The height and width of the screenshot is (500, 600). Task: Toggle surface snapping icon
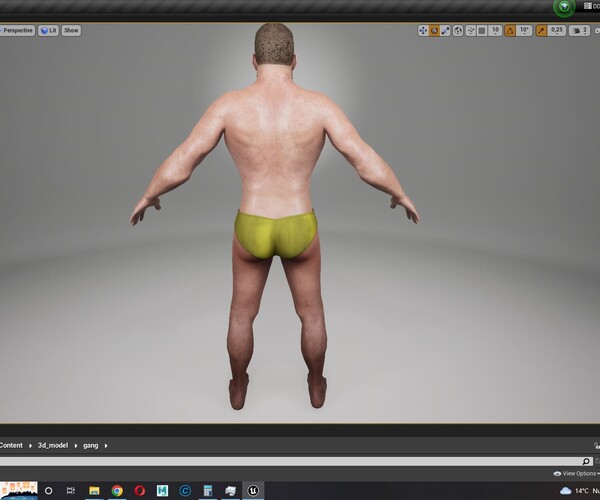point(471,31)
